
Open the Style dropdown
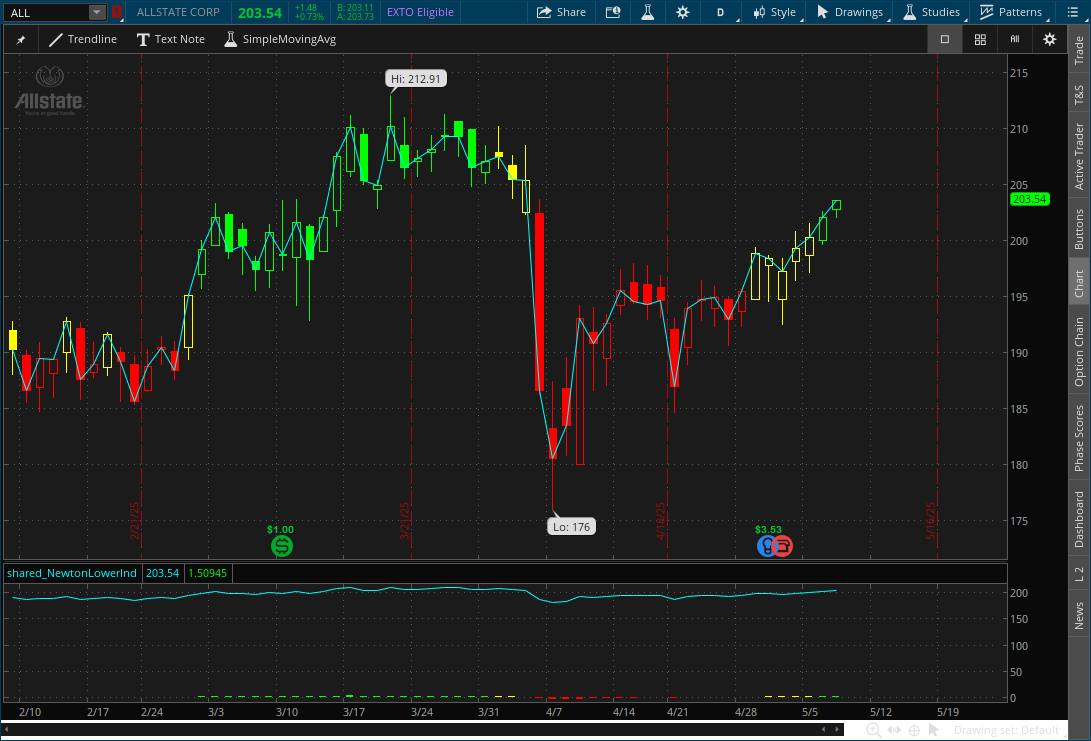775,12
